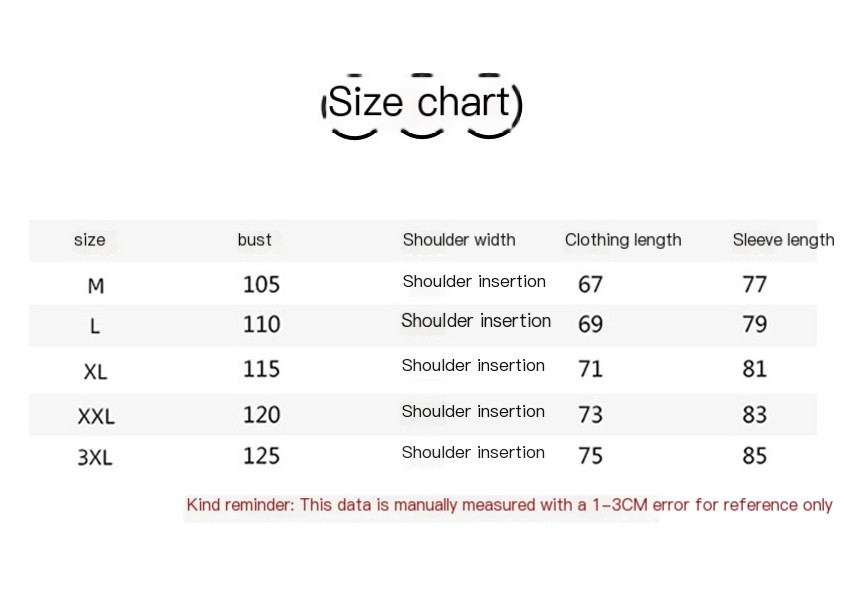Click the M size row label
This screenshot has height=613, width=858.
pos(96,286)
